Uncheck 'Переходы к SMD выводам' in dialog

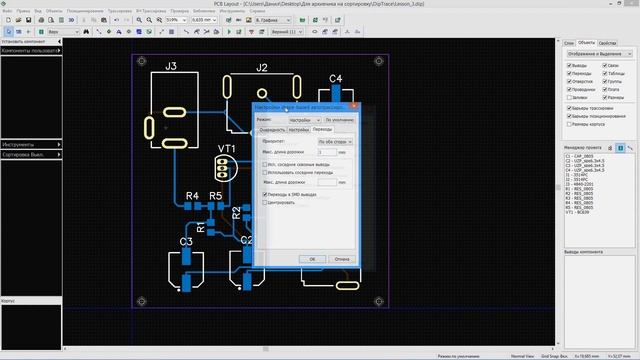click(x=265, y=195)
